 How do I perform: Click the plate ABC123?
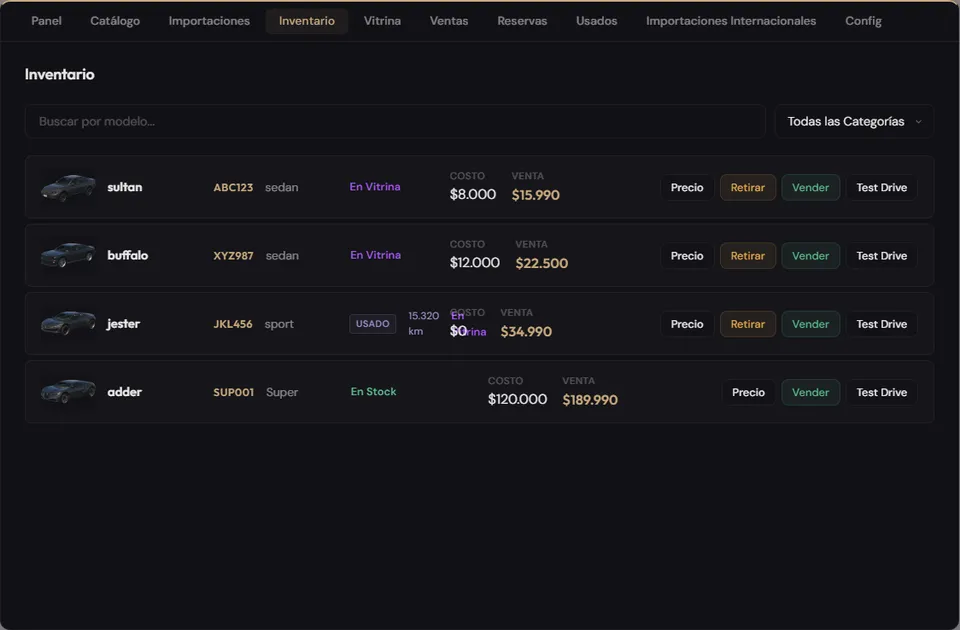(x=233, y=187)
